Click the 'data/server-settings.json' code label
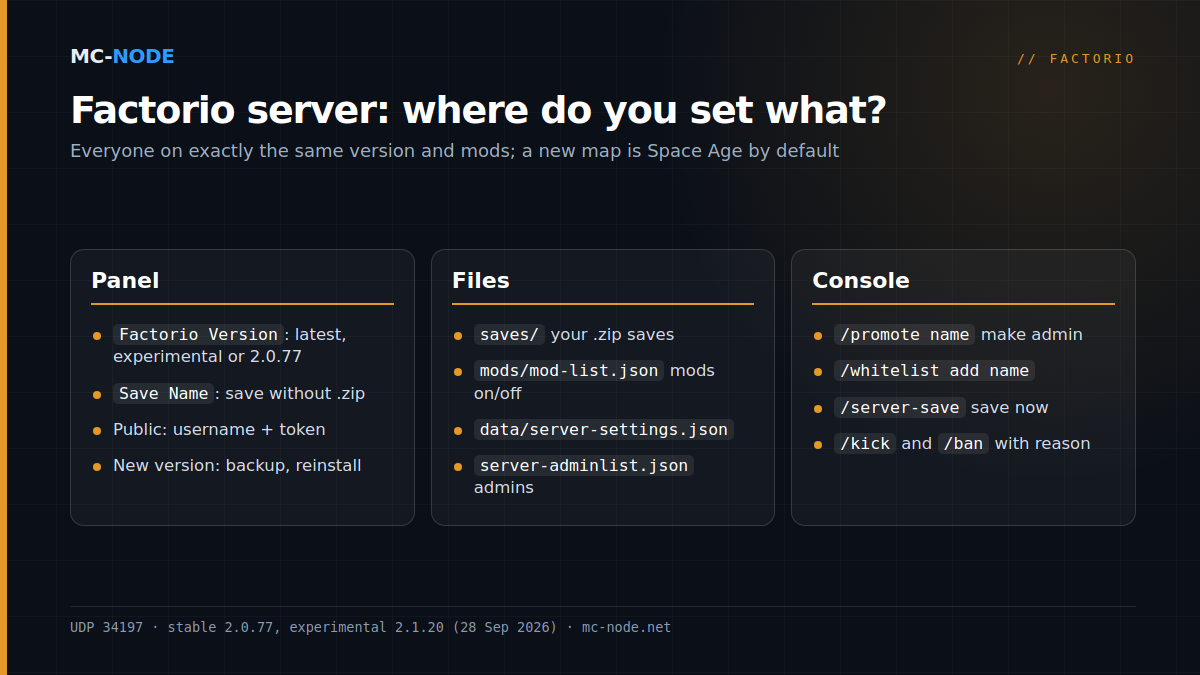Viewport: 1200px width, 675px height. tap(604, 429)
